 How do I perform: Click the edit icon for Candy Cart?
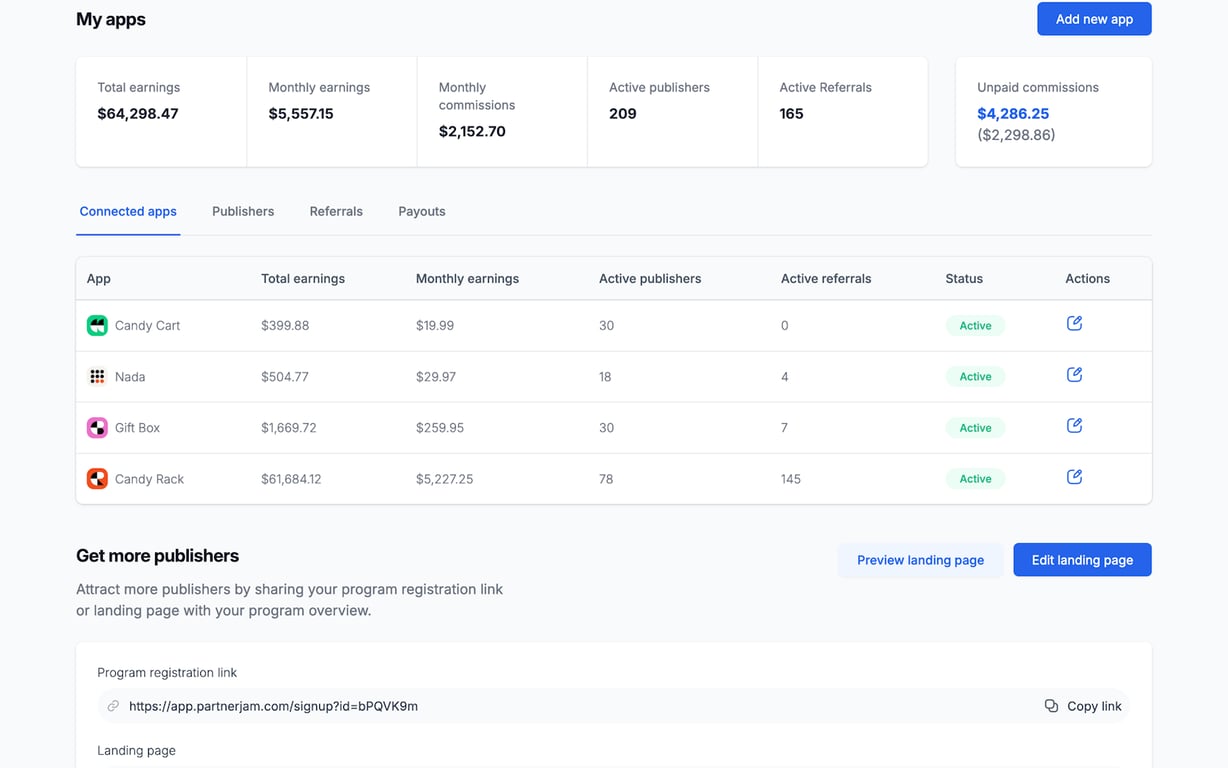click(x=1074, y=323)
